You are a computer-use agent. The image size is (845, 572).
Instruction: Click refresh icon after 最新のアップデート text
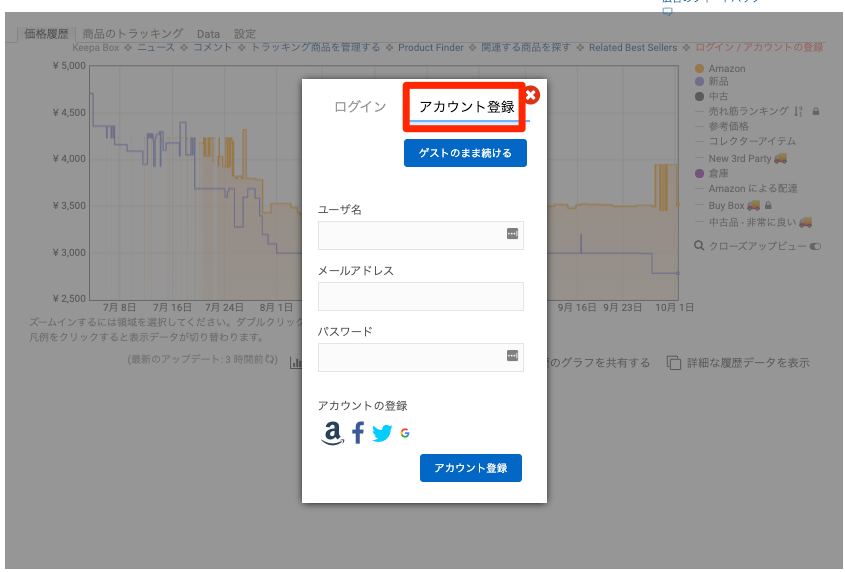[271, 360]
